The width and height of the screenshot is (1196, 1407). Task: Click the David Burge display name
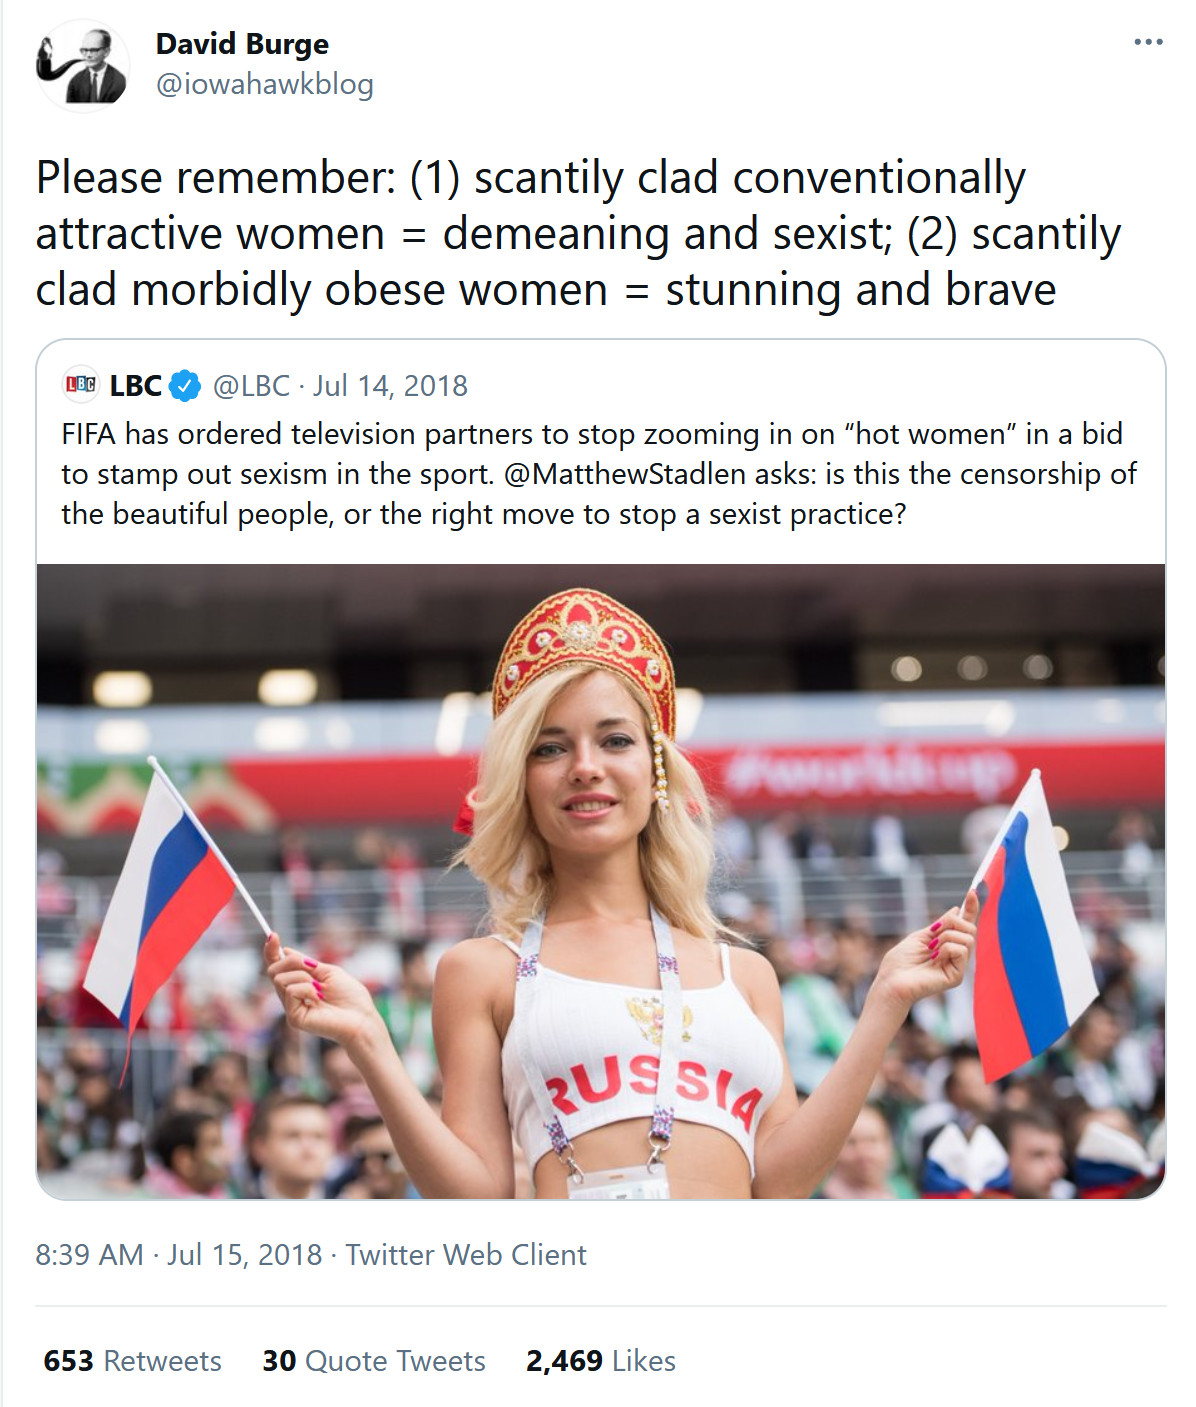[x=242, y=44]
